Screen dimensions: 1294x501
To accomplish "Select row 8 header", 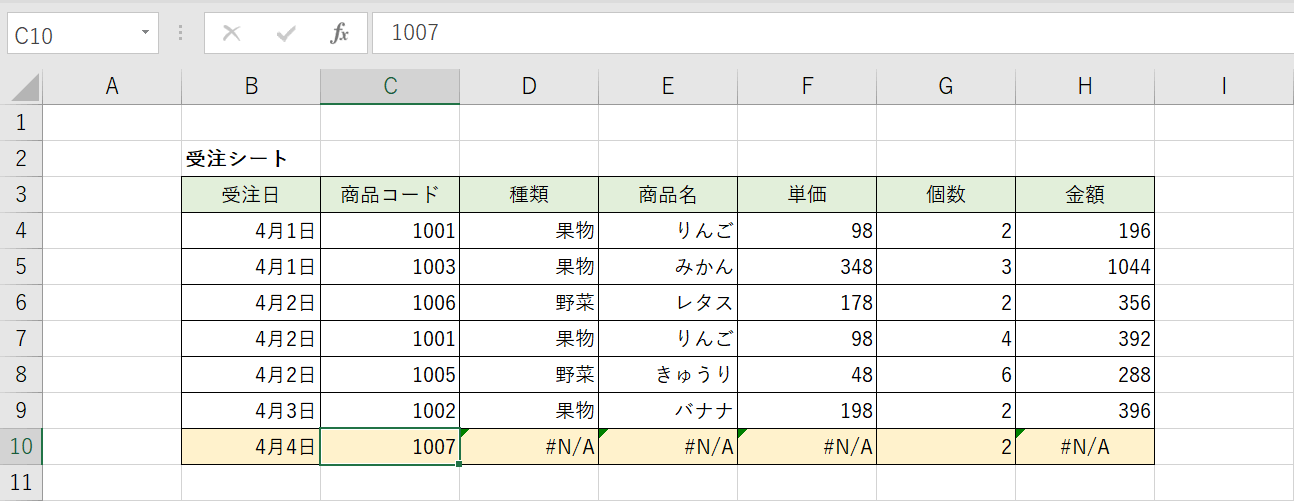I will click(x=21, y=375).
